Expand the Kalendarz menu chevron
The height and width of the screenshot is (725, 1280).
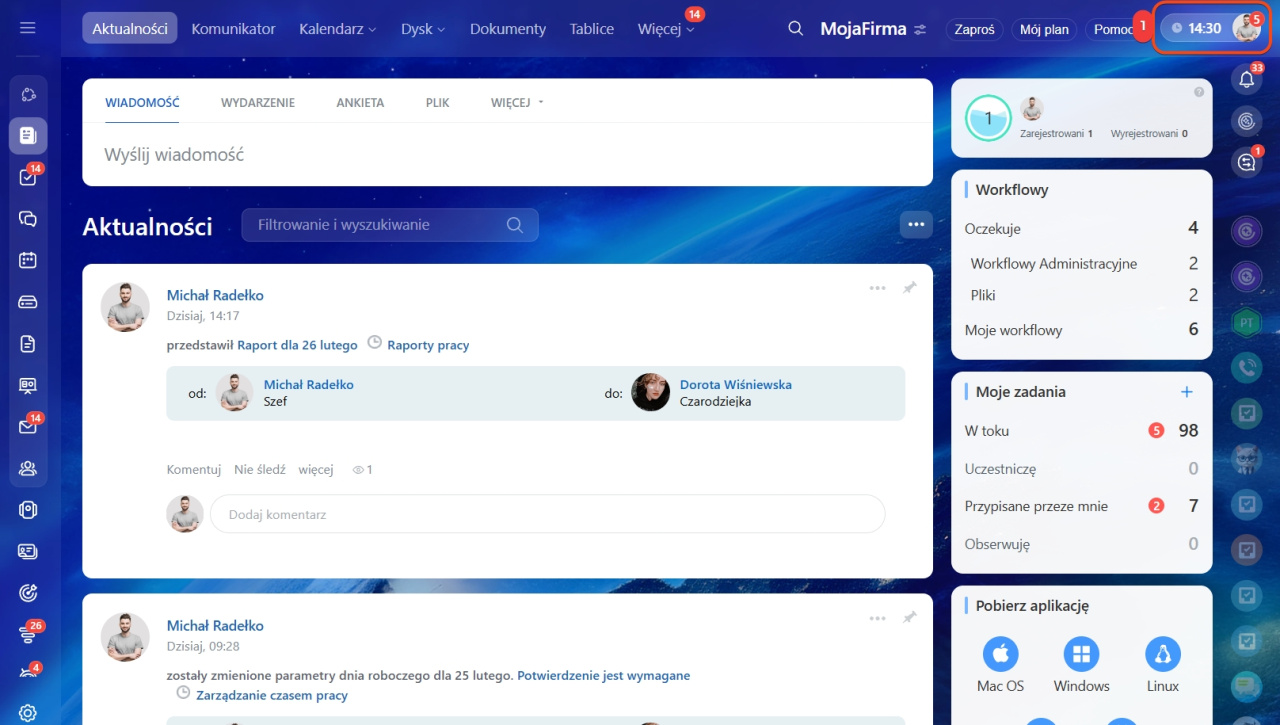372,30
